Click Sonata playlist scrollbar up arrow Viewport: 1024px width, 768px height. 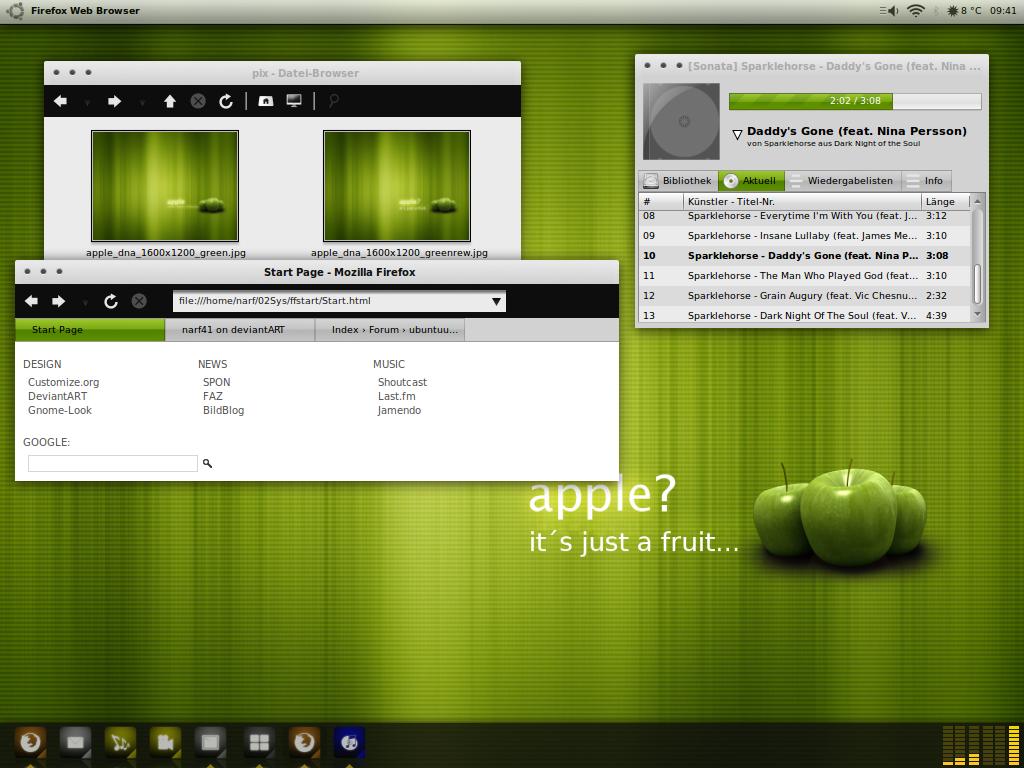pyautogui.click(x=978, y=200)
